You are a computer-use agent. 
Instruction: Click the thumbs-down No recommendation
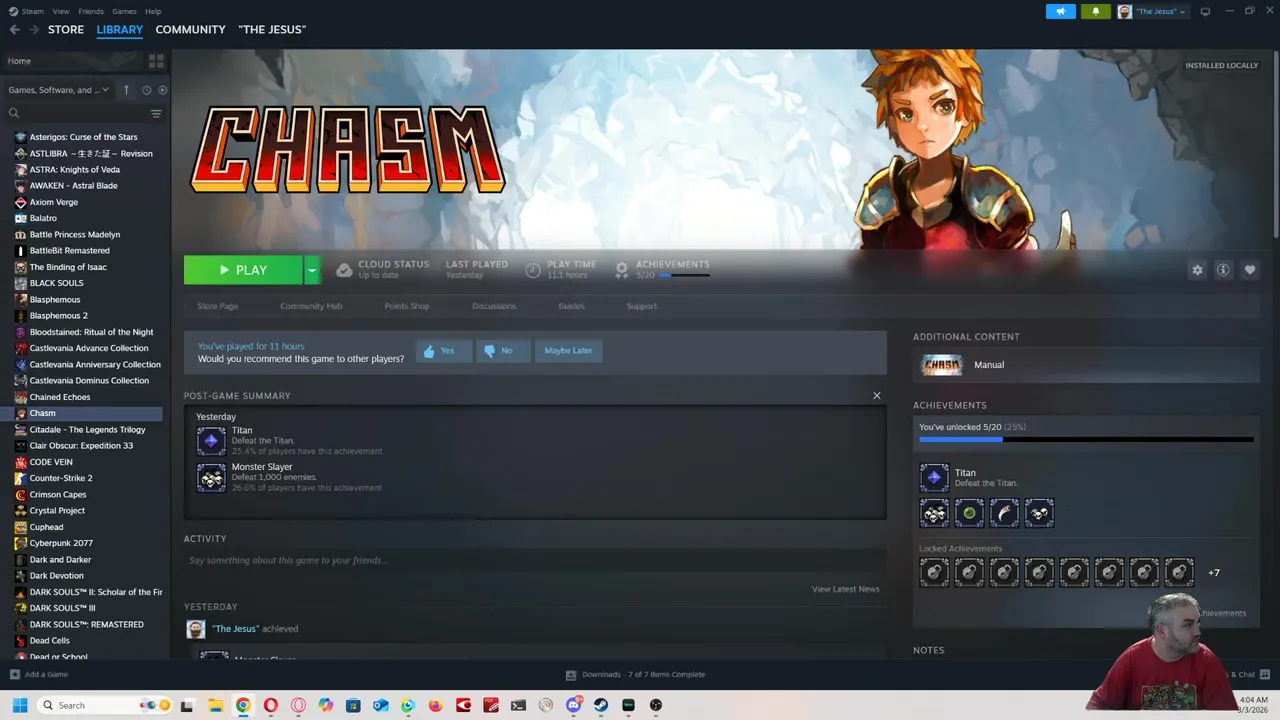(x=502, y=351)
